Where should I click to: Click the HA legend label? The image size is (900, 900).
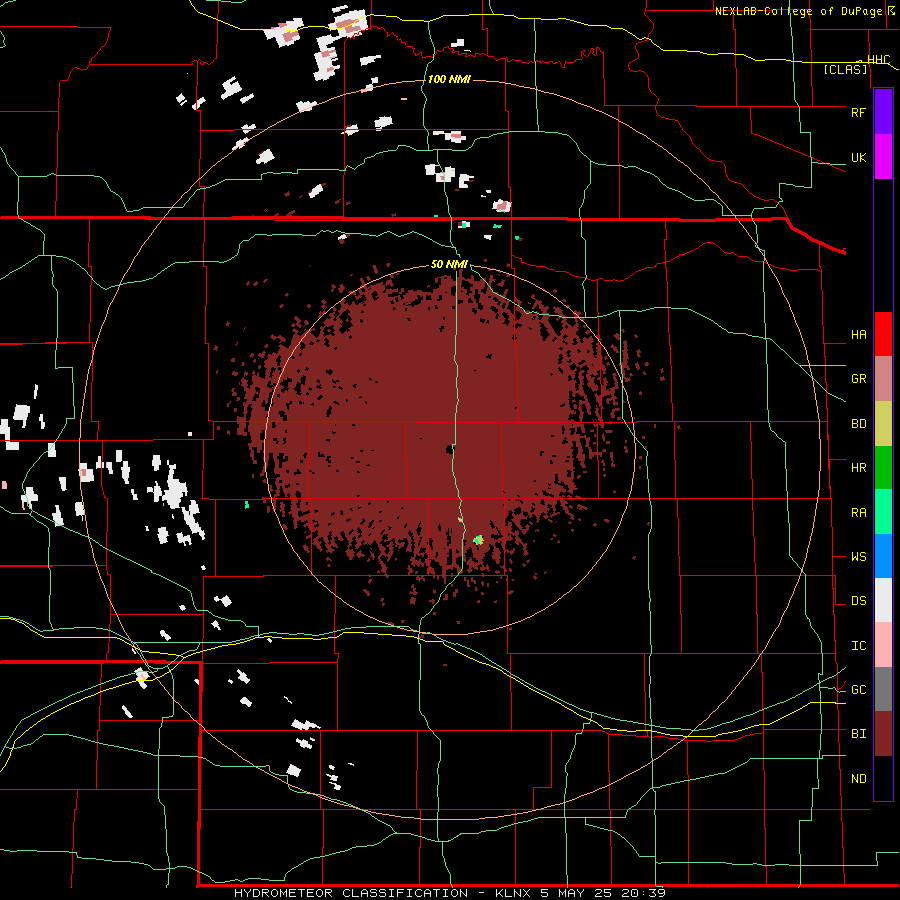(858, 335)
